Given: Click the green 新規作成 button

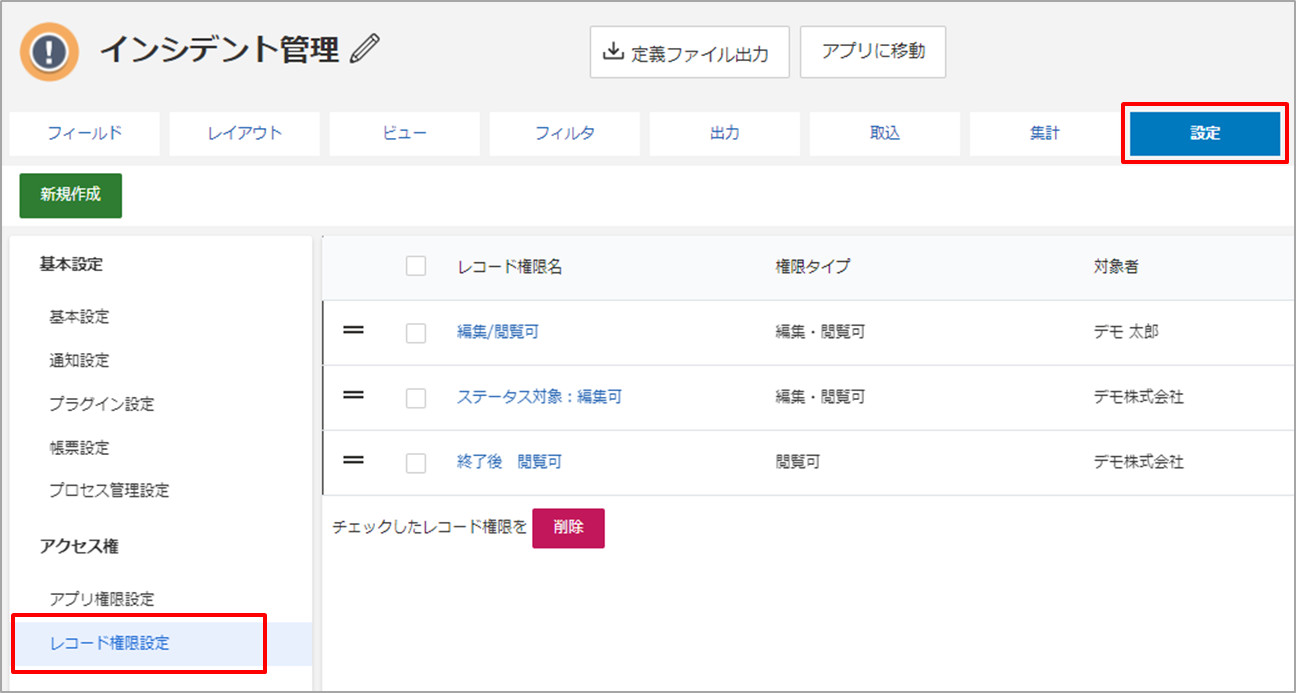Looking at the screenshot, I should 71,195.
